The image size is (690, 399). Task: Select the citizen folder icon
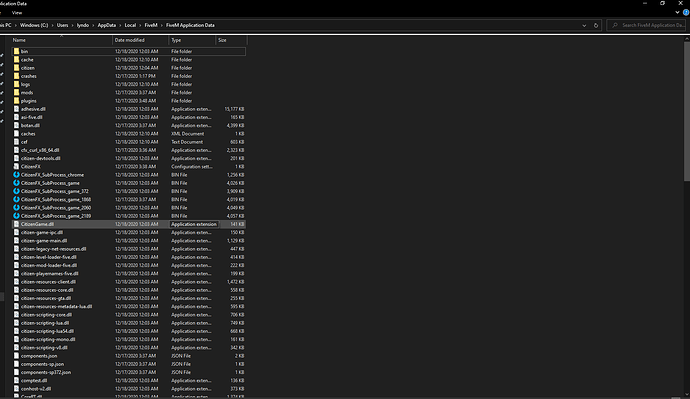[16, 68]
